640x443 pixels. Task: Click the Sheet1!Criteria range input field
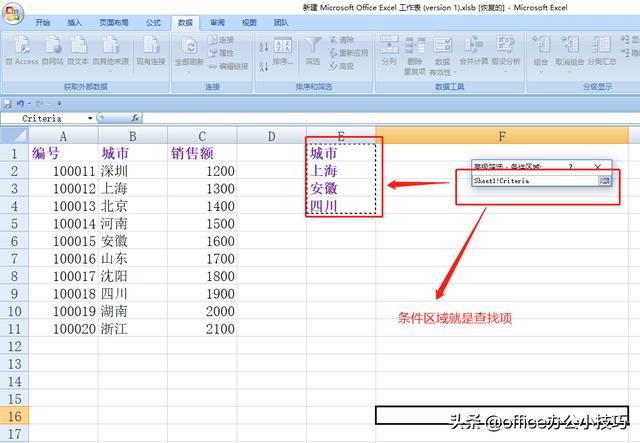pos(535,180)
